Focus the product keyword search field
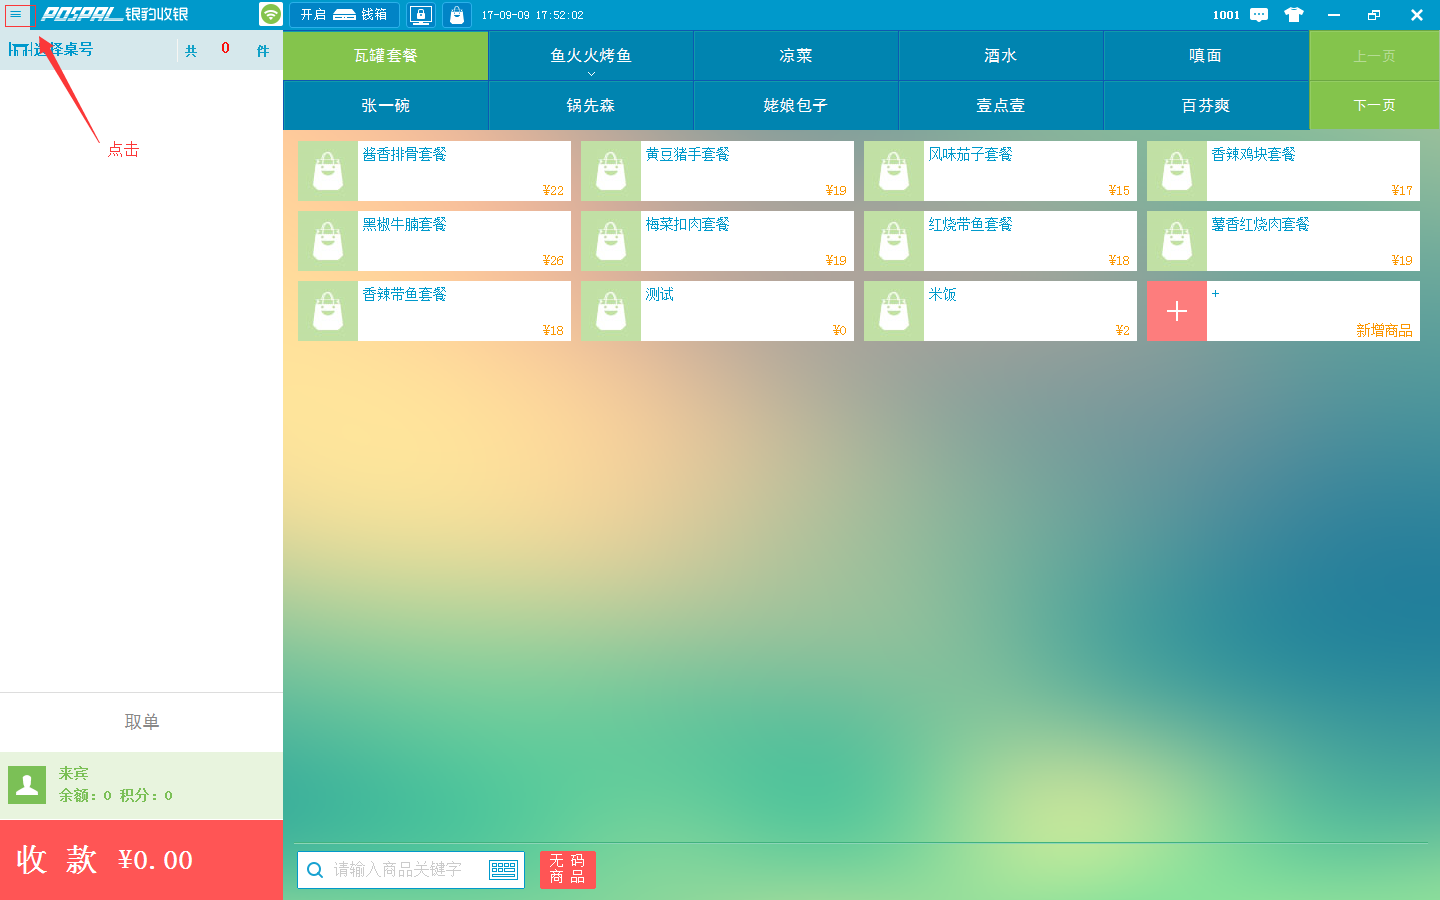Screen dimensions: 1440x900 point(411,870)
